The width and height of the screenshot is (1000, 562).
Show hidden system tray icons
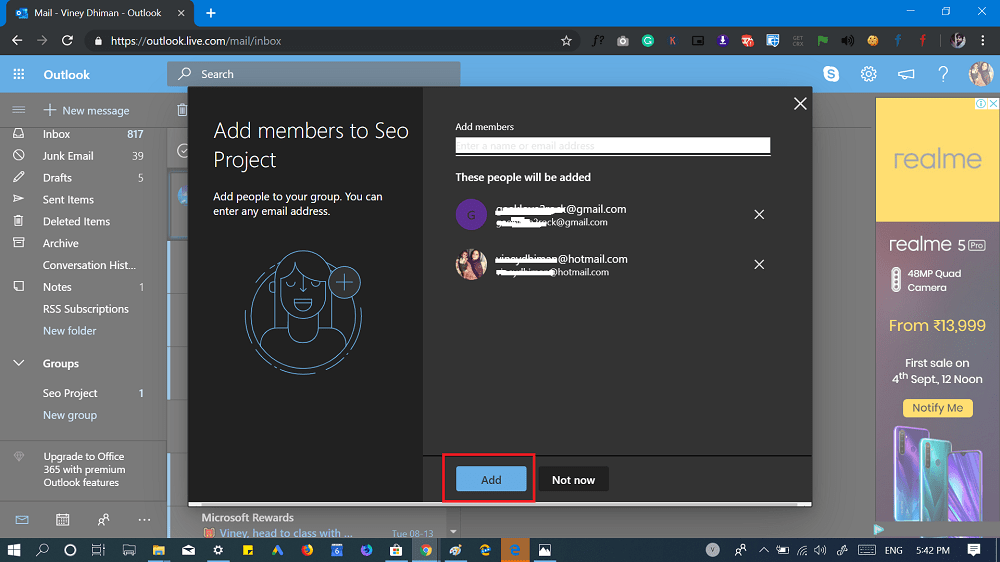tap(763, 550)
